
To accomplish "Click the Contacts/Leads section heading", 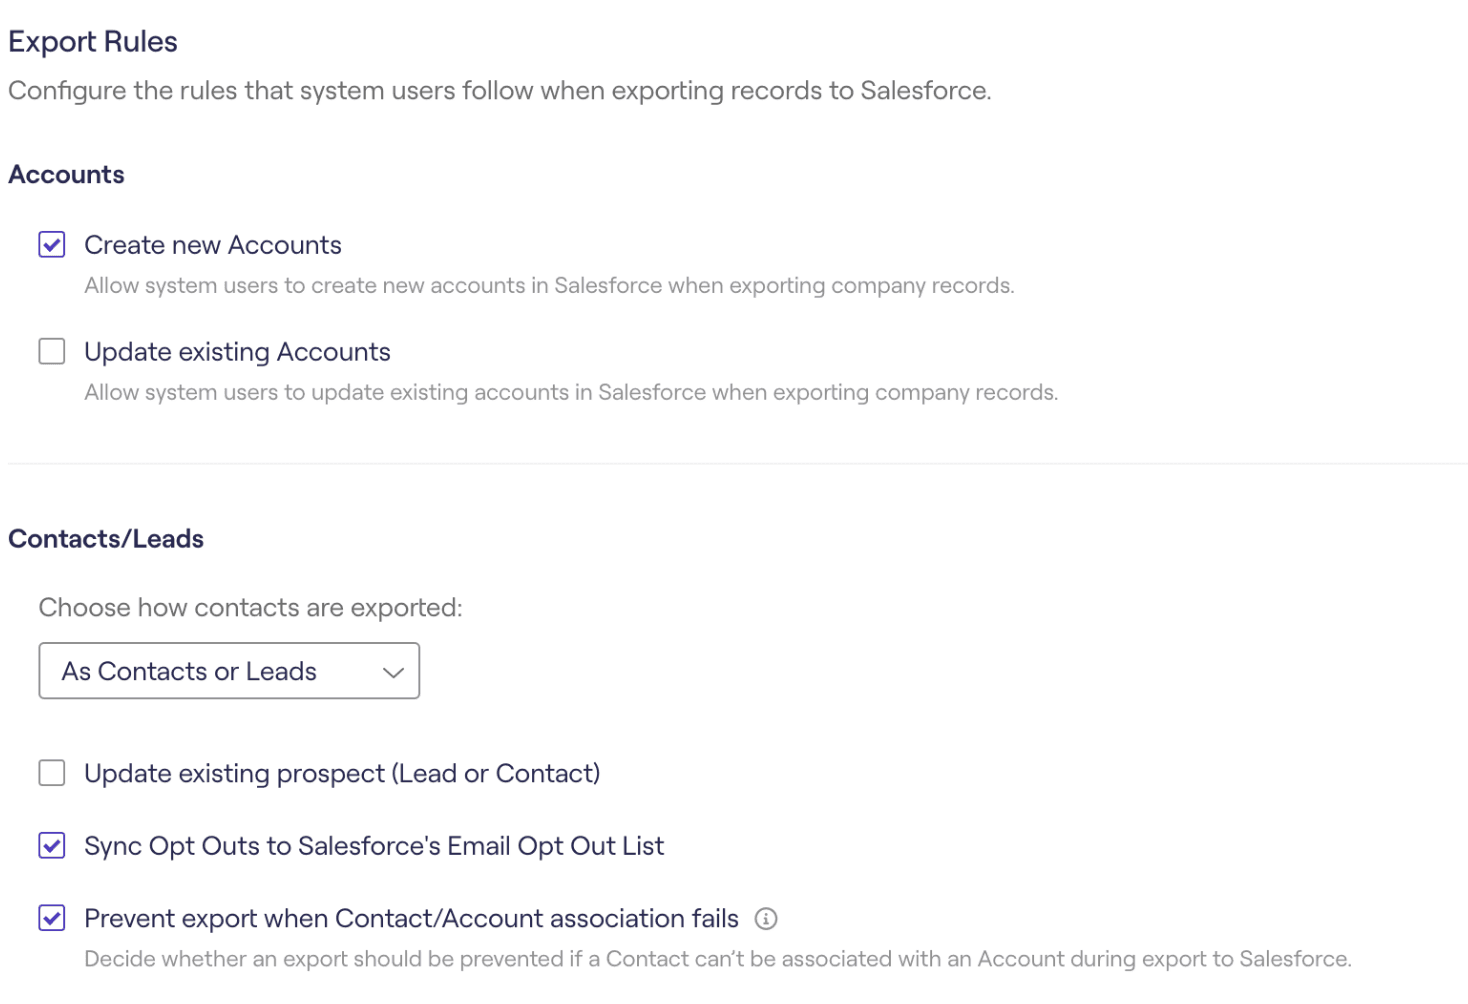I will 106,539.
